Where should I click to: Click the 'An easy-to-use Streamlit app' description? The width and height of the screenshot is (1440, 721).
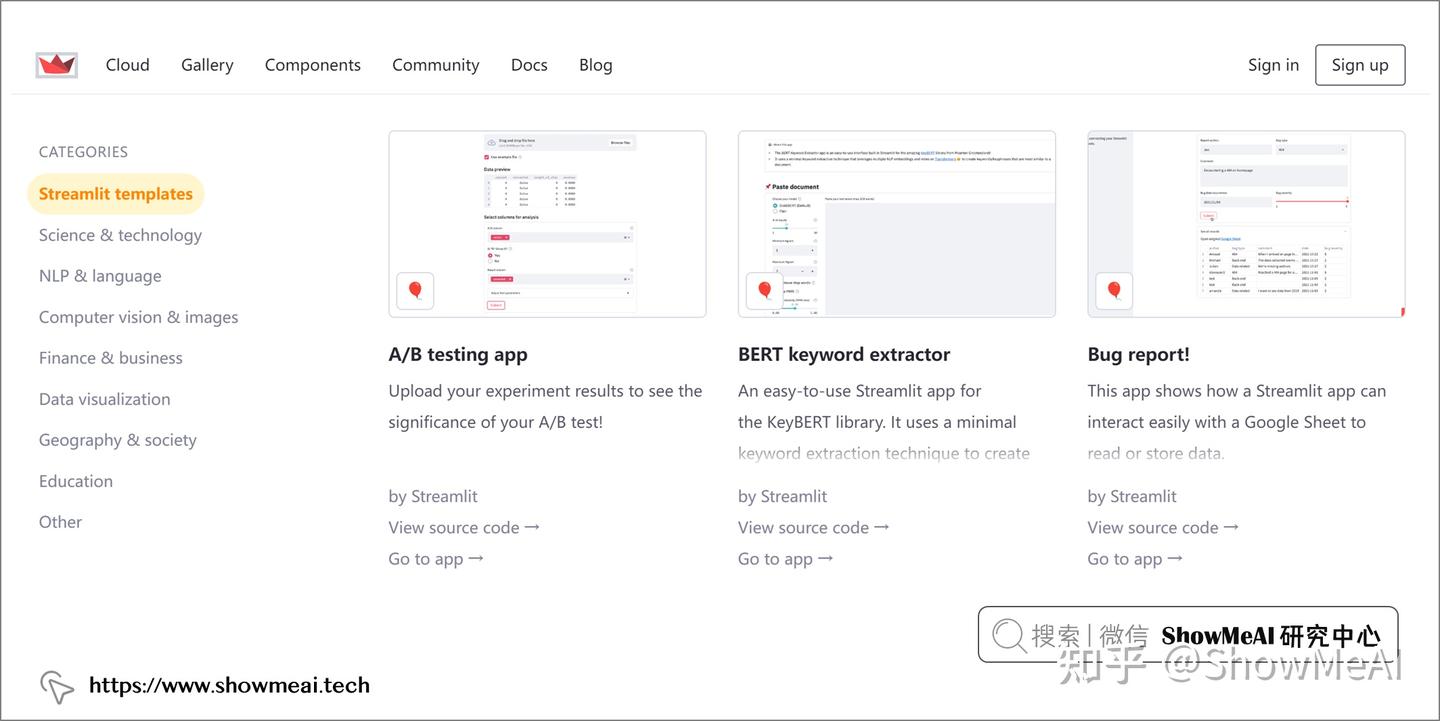pos(884,422)
